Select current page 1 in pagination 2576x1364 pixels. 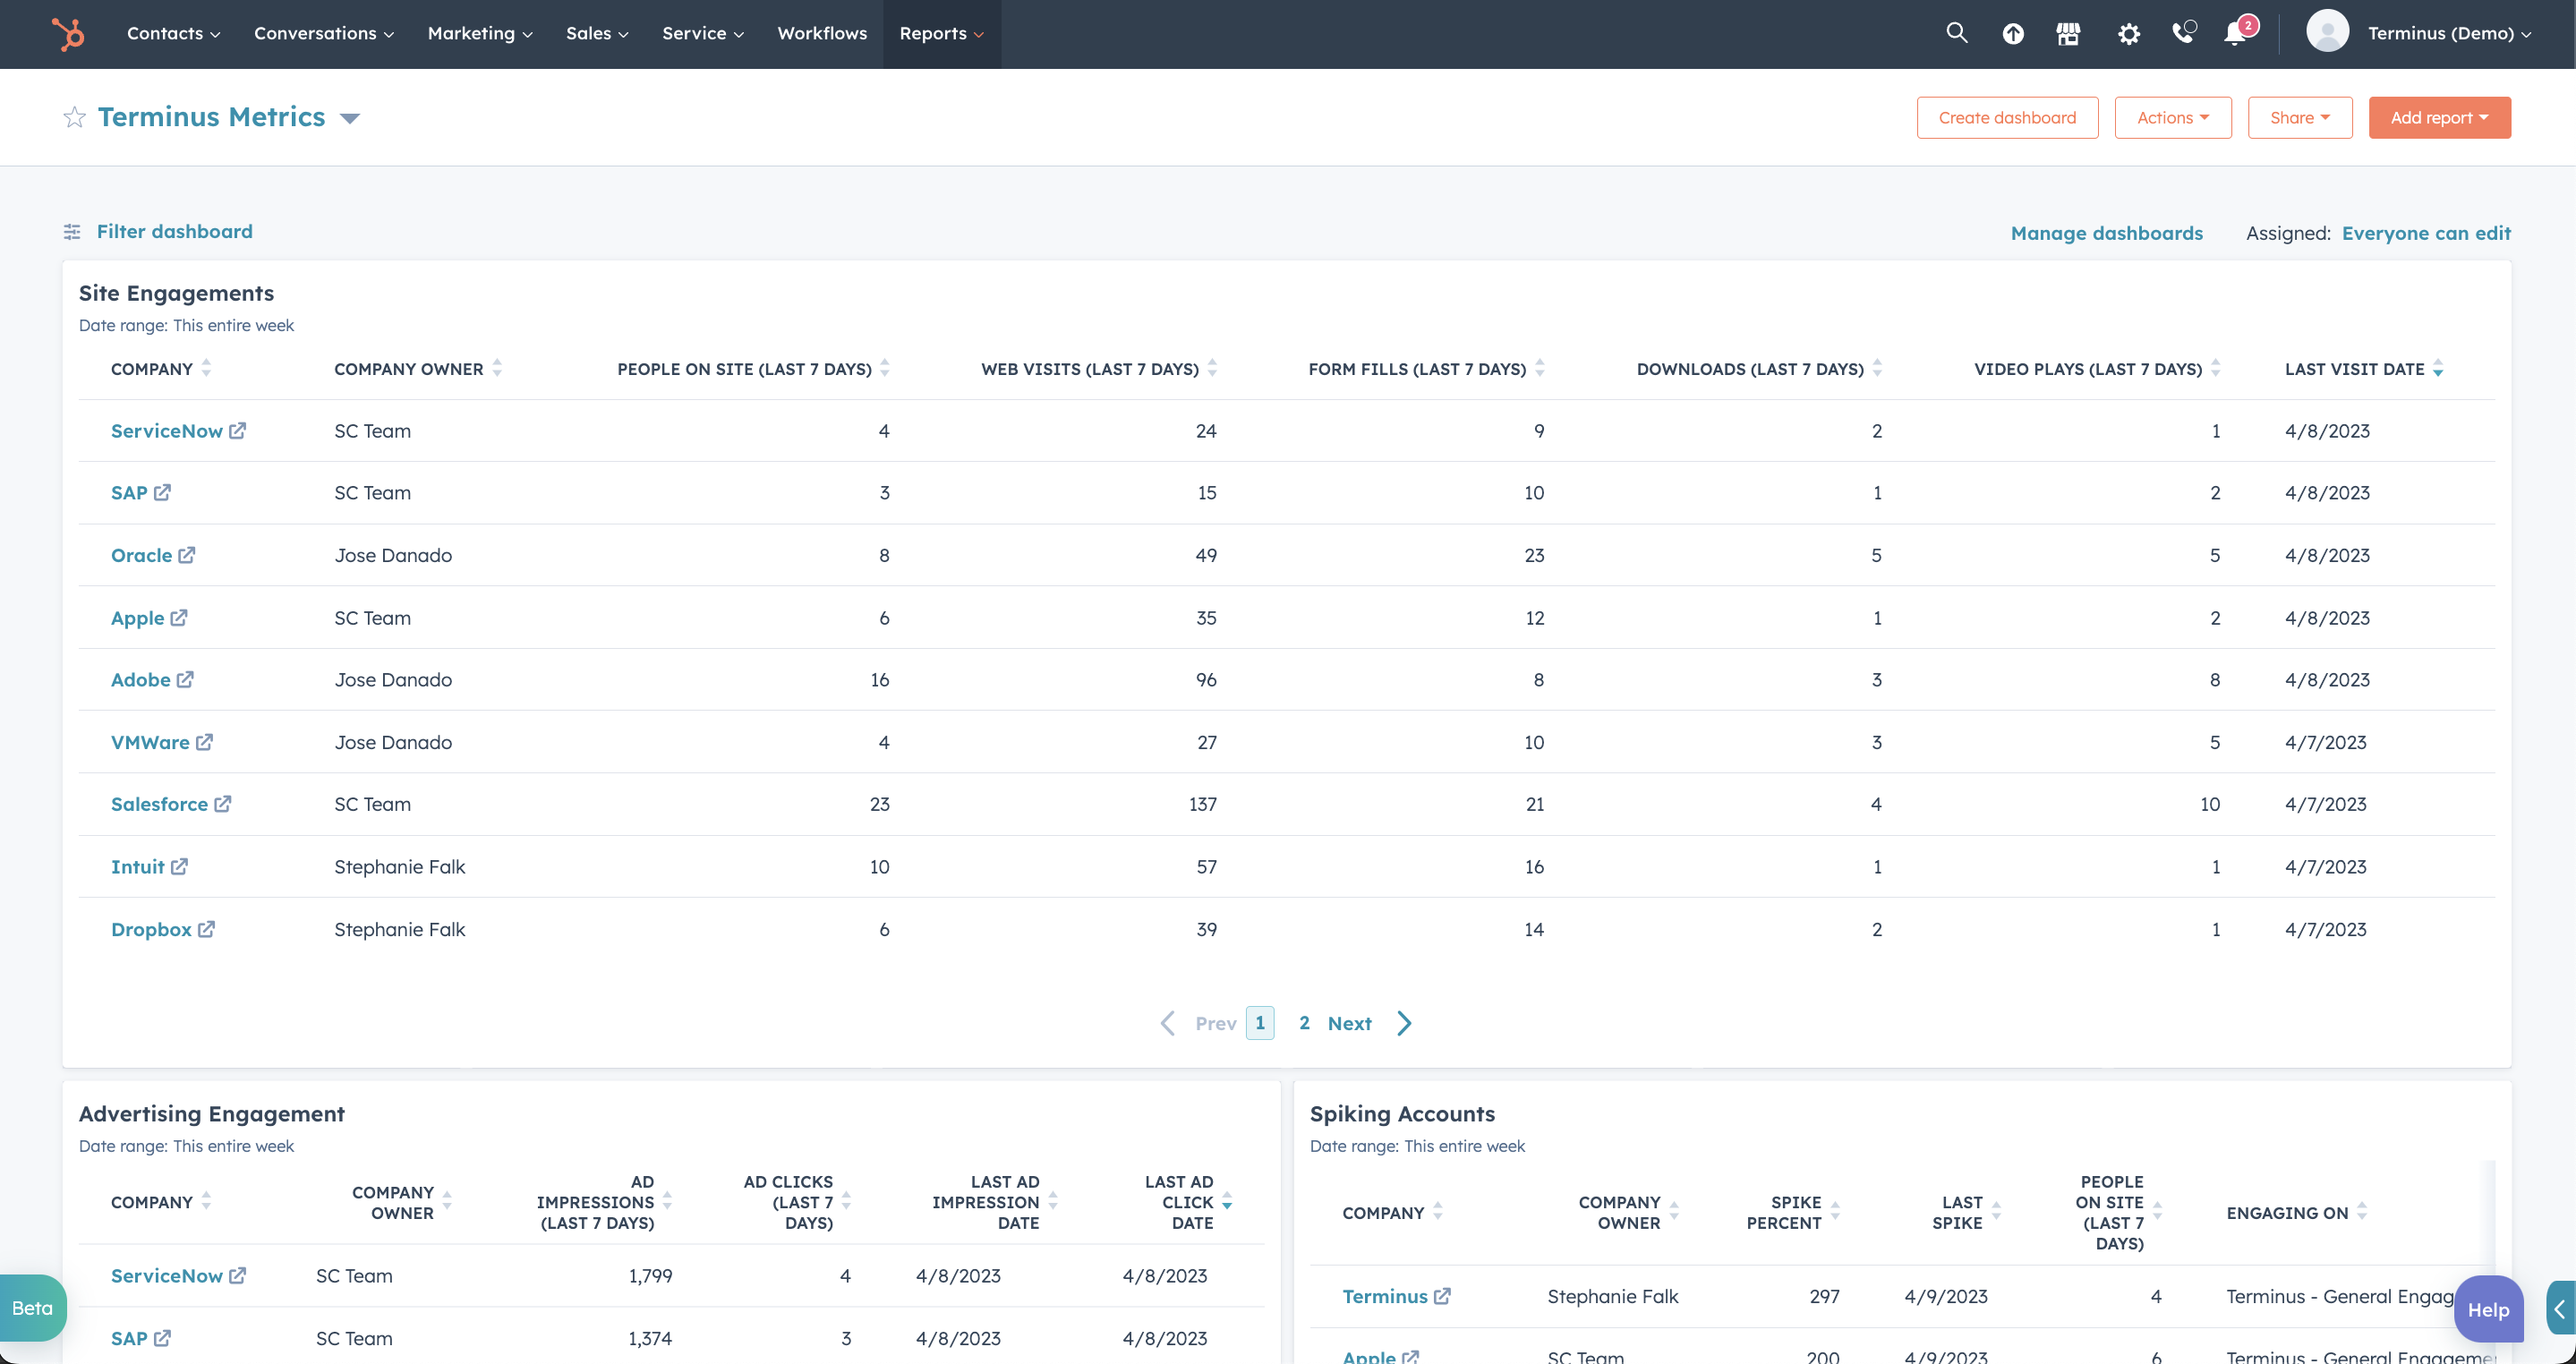1260,1022
